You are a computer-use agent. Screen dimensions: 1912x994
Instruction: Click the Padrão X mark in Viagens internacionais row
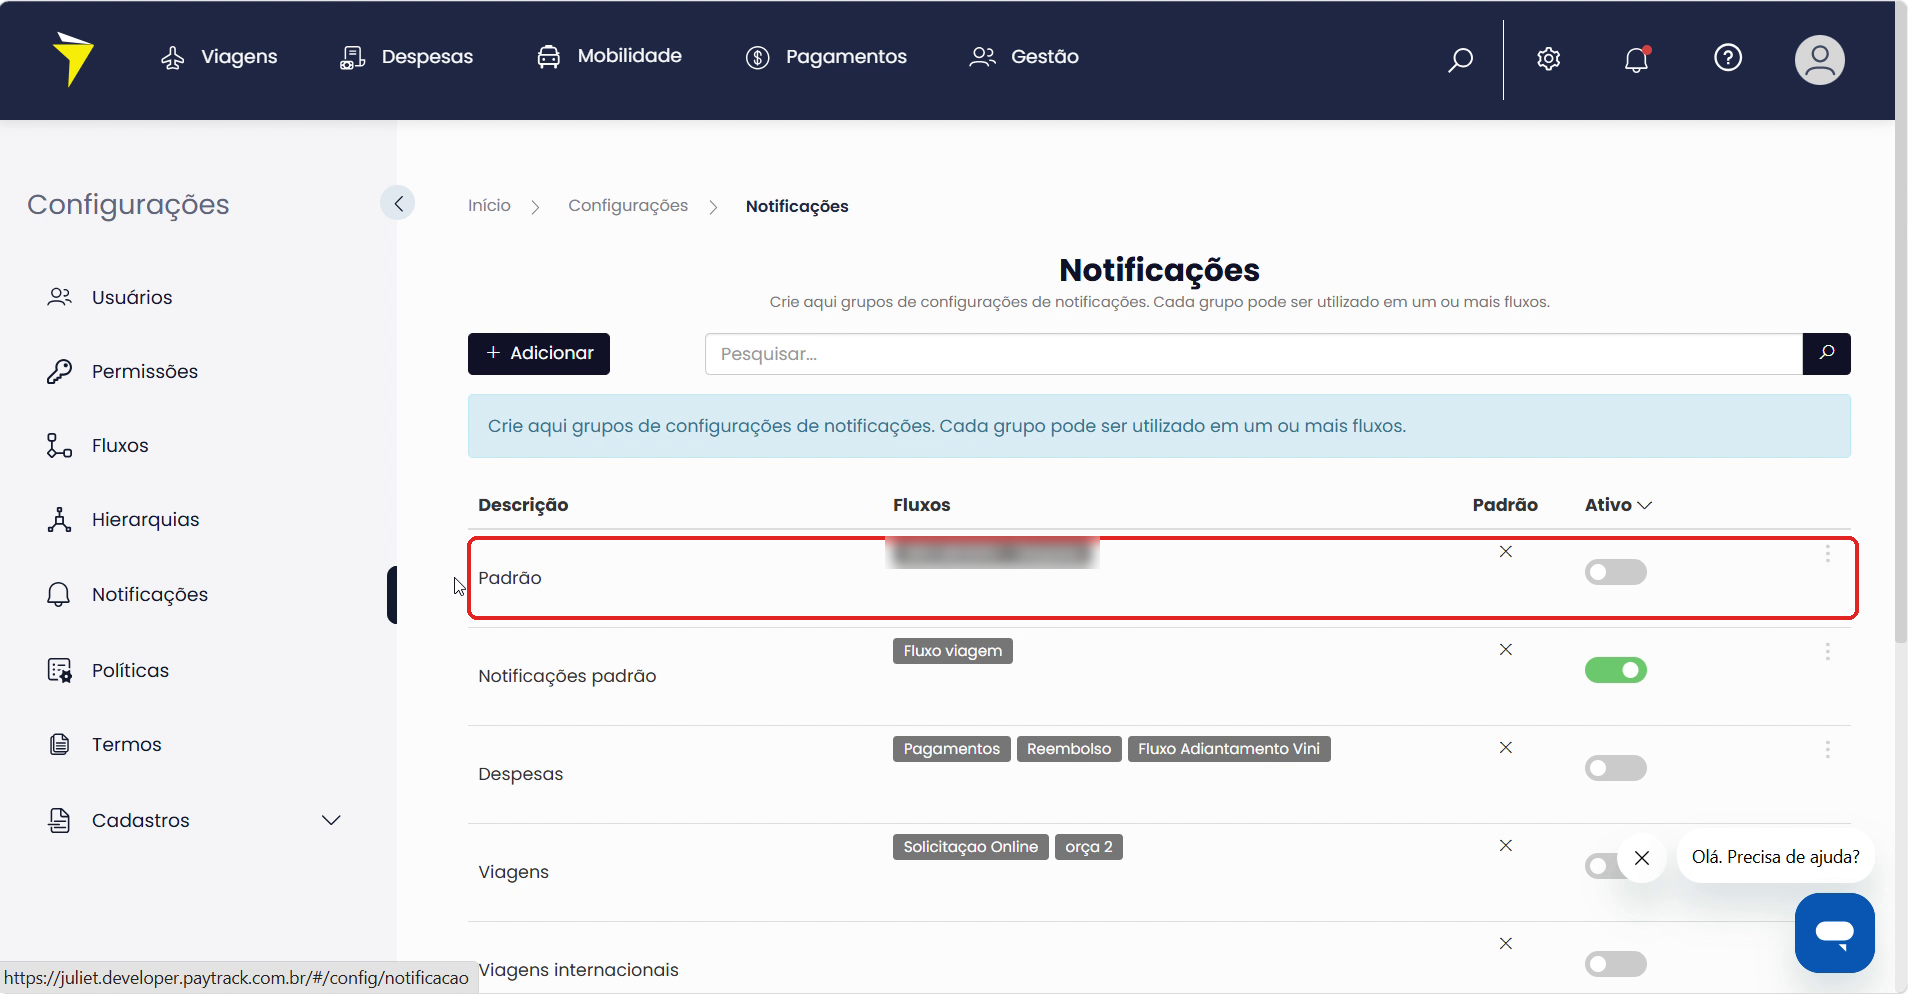click(x=1506, y=943)
